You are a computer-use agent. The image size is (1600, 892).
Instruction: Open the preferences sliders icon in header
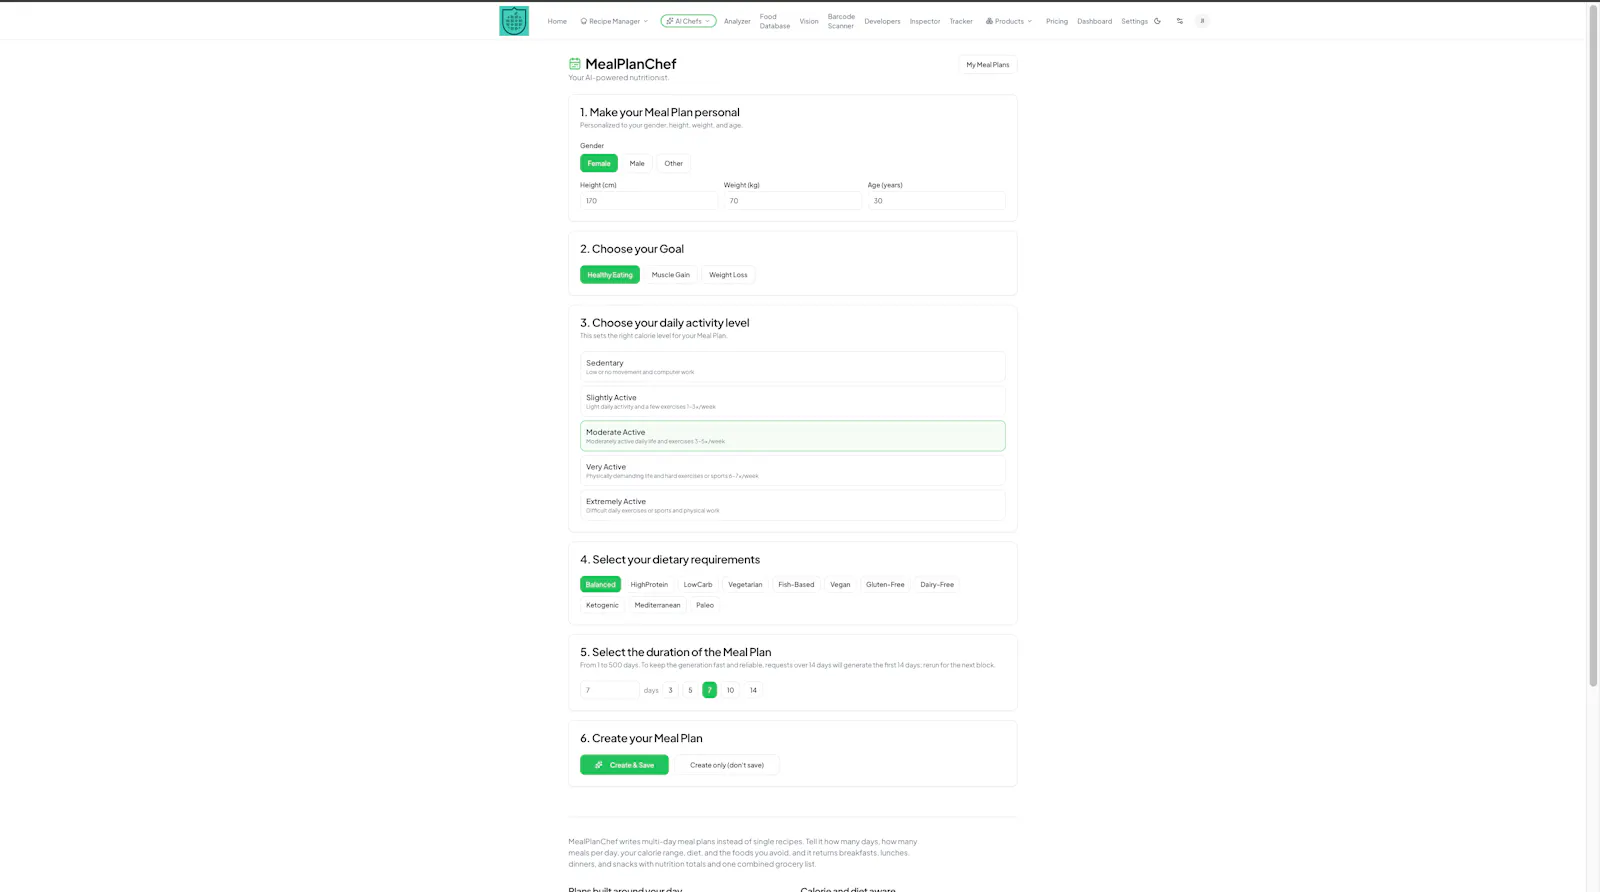pos(1180,21)
